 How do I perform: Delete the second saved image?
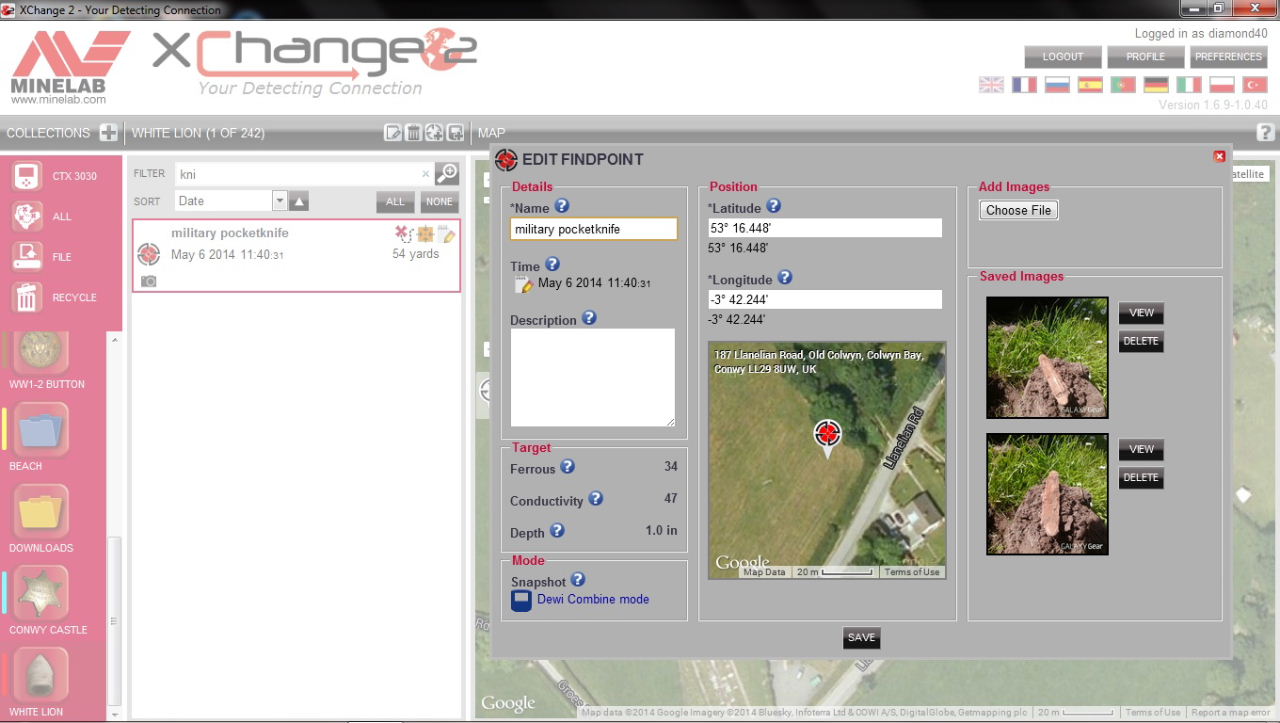1141,477
